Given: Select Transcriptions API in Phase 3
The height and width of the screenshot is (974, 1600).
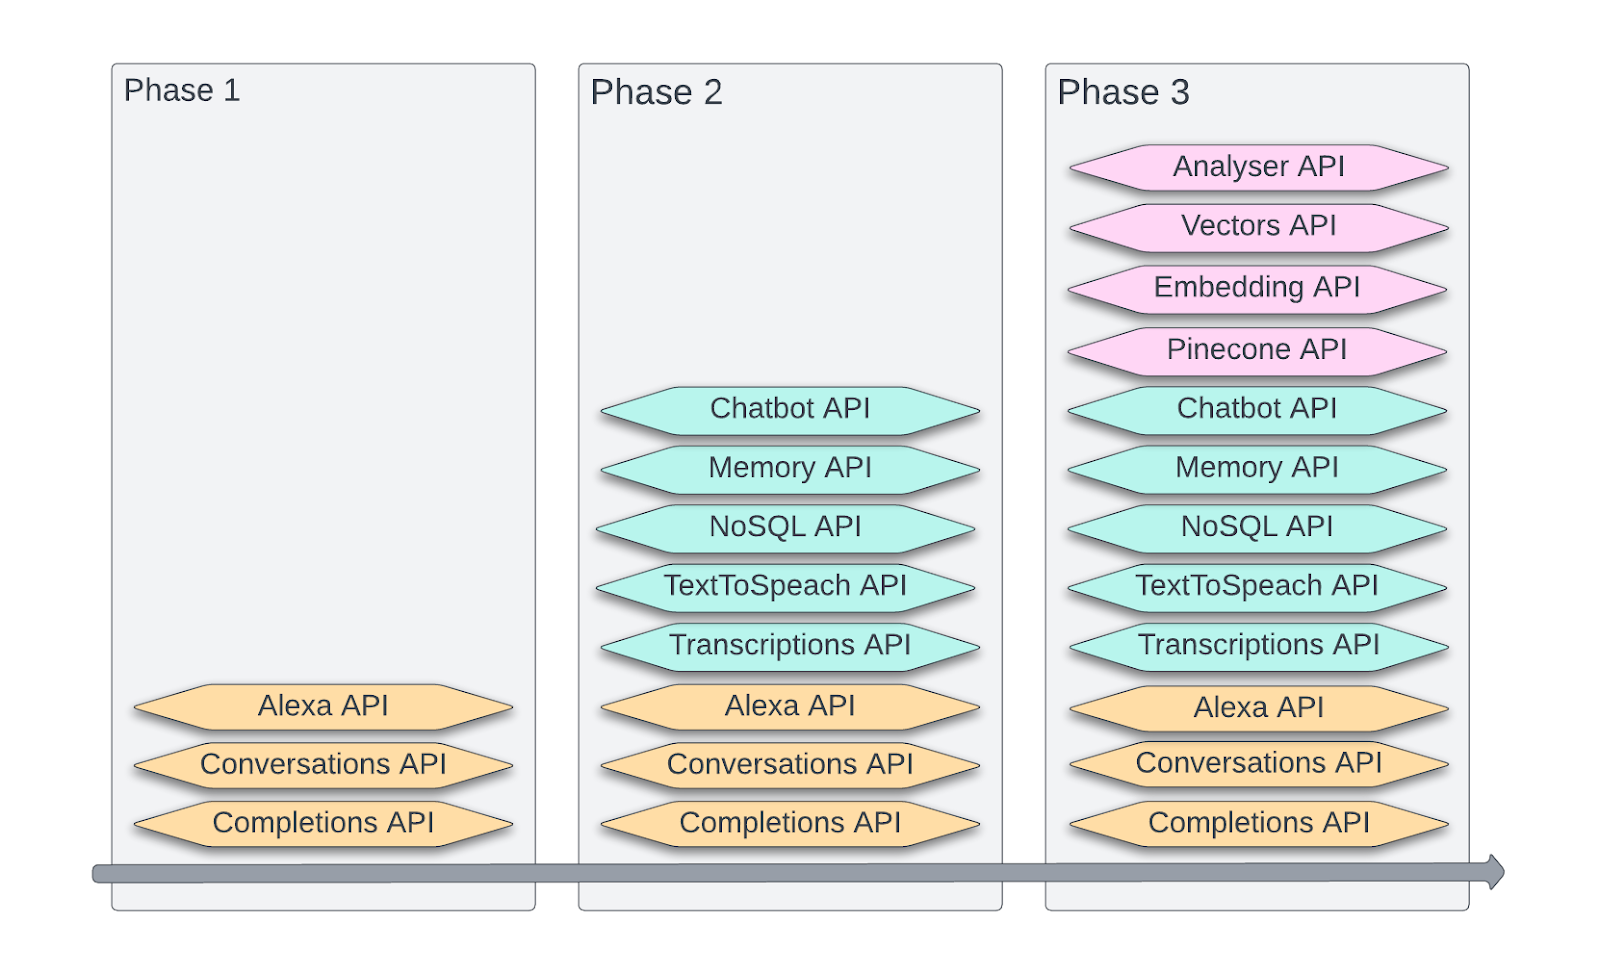Looking at the screenshot, I should (x=1258, y=646).
